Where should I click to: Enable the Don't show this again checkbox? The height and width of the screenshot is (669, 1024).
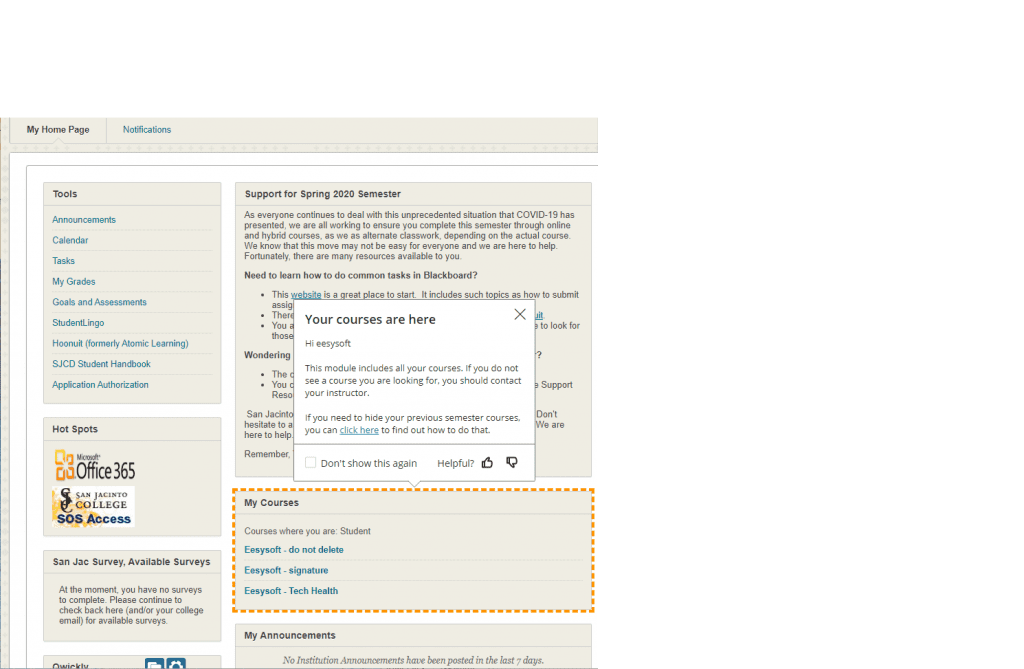tap(310, 462)
